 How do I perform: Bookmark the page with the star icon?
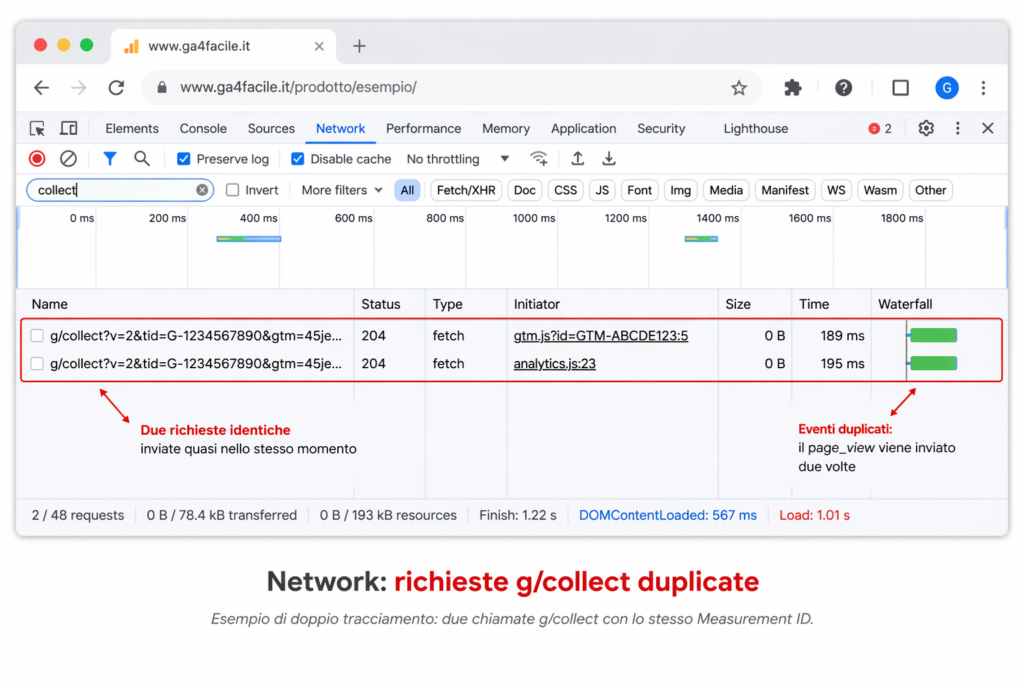(739, 87)
